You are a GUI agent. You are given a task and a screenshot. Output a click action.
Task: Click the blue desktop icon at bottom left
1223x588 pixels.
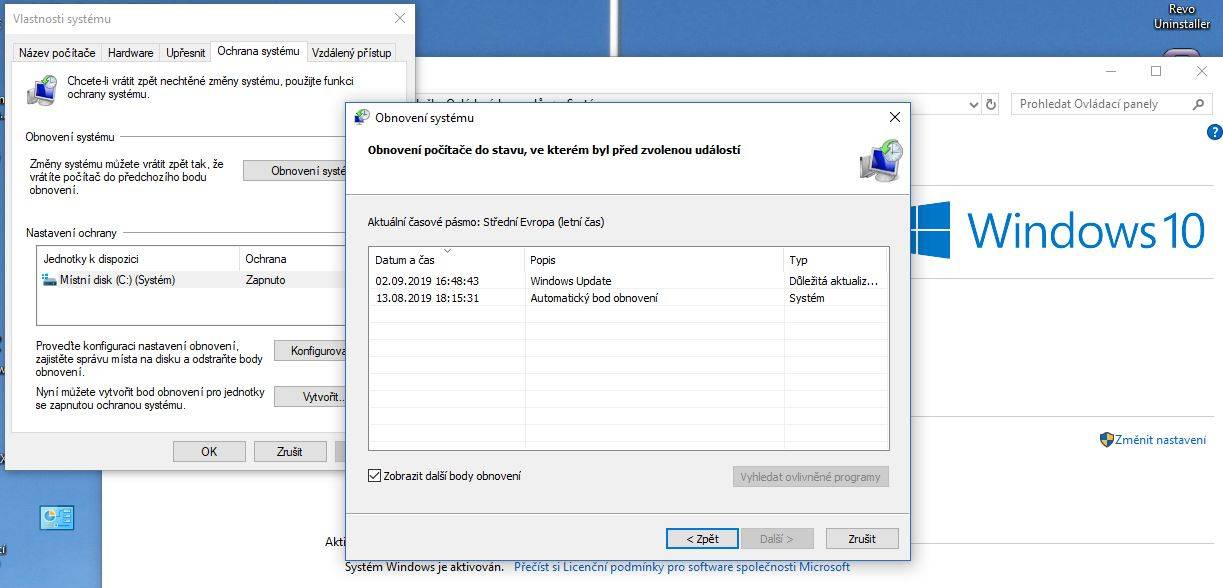[57, 517]
